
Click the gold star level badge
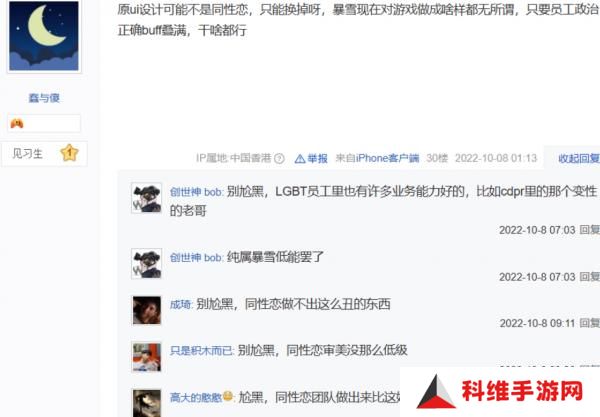(x=69, y=153)
